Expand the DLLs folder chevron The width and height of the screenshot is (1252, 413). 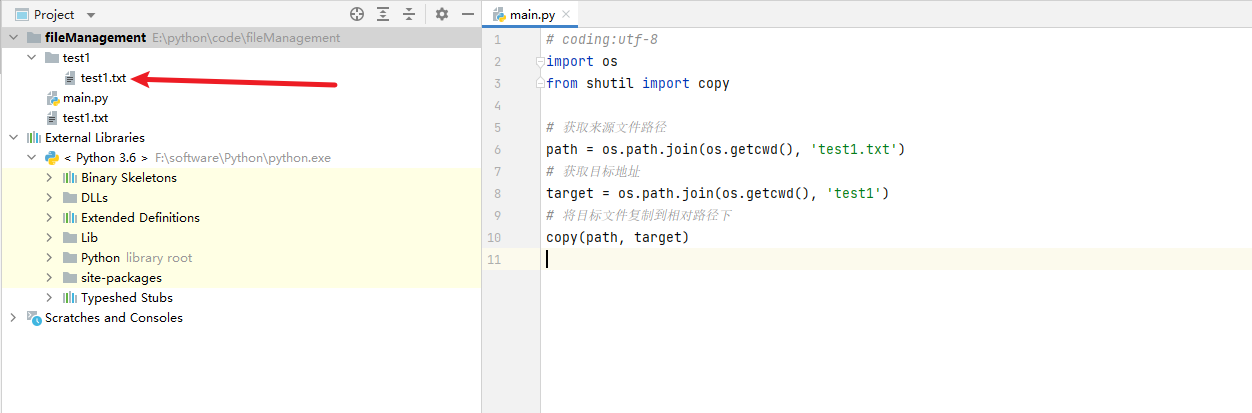coord(49,197)
